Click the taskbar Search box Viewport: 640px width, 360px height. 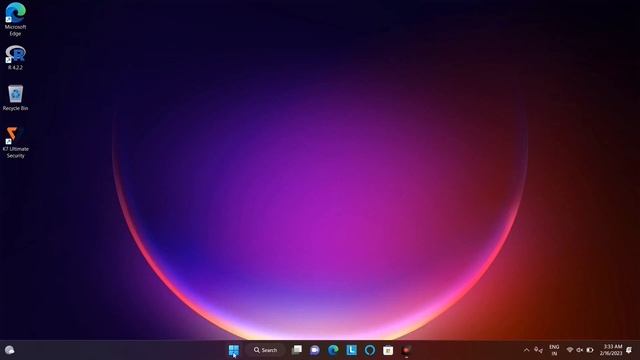point(265,350)
